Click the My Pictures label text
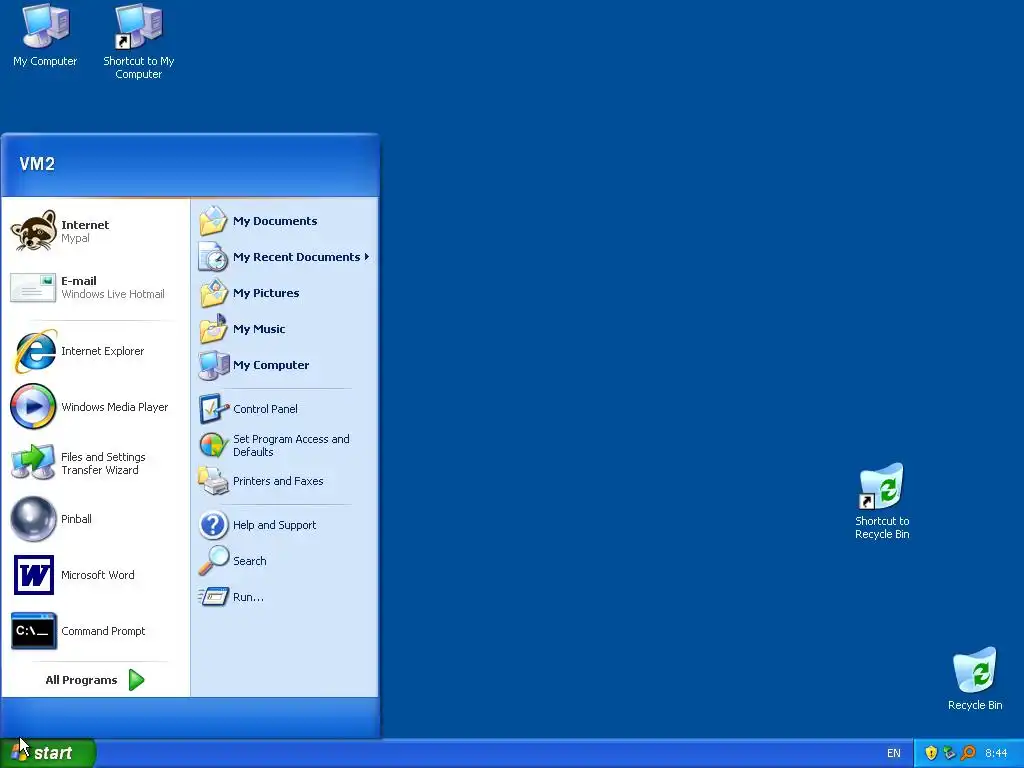Viewport: 1024px width, 768px height. click(x=266, y=293)
